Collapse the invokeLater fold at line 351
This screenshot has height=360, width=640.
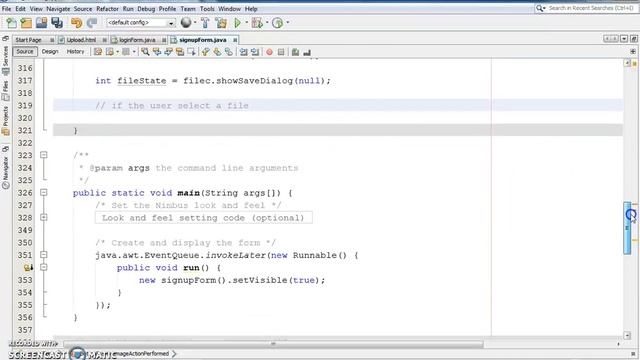point(44,255)
